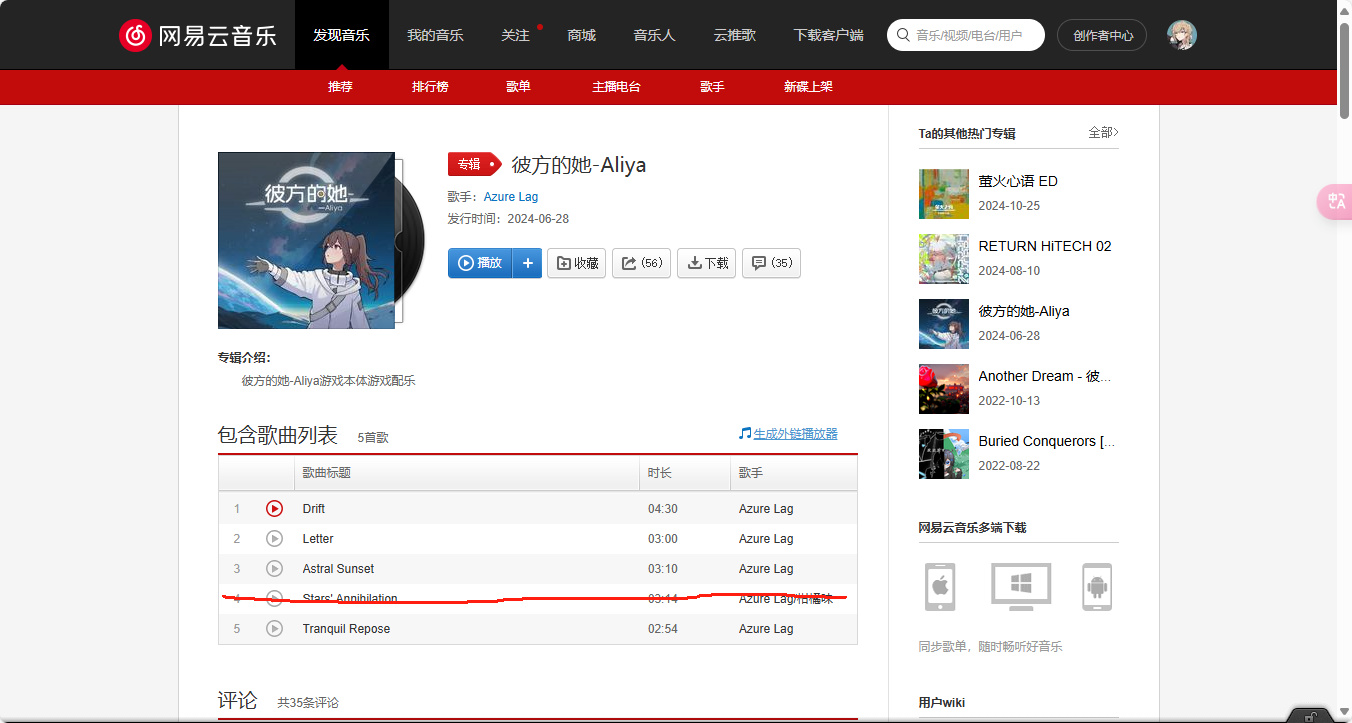Click the song title Tranquil Repose
The height and width of the screenshot is (723, 1352).
(x=346, y=629)
